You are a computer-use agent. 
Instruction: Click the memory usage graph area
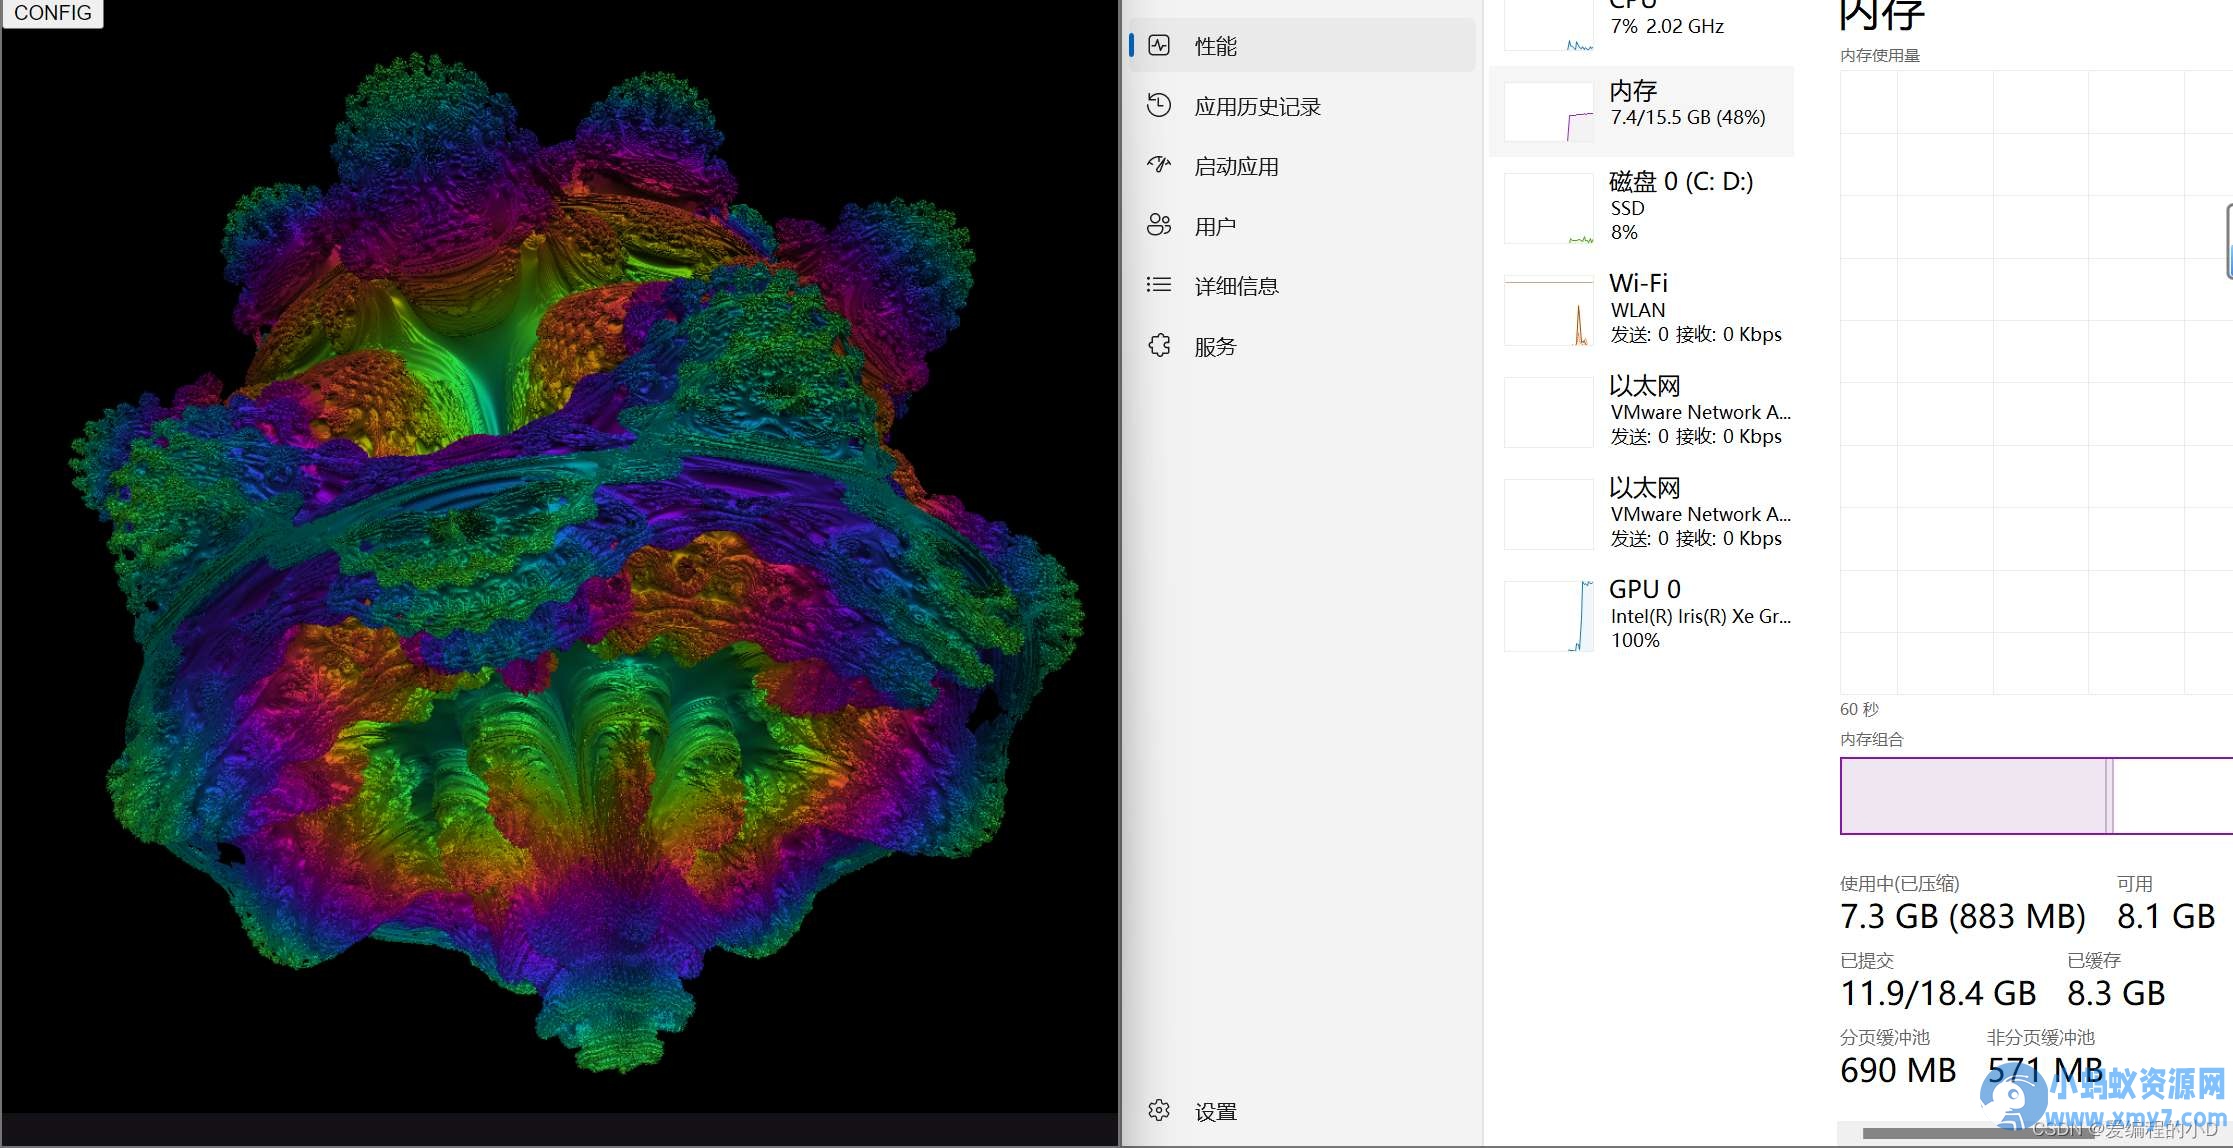tap(2036, 382)
